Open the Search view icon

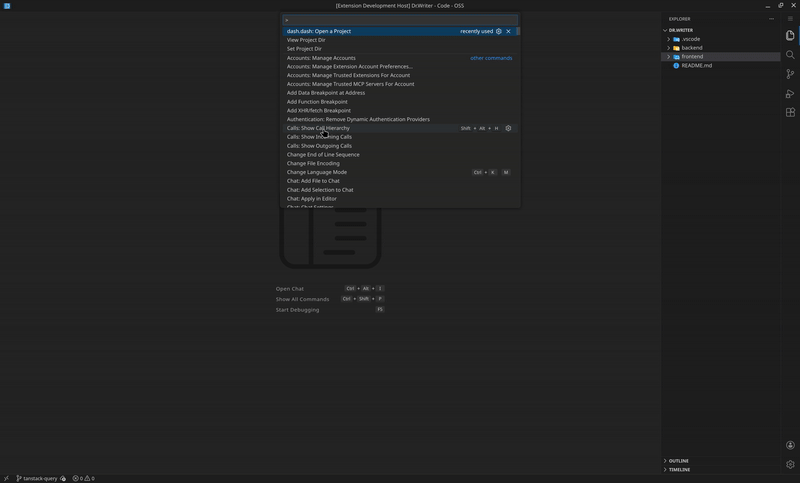click(790, 55)
